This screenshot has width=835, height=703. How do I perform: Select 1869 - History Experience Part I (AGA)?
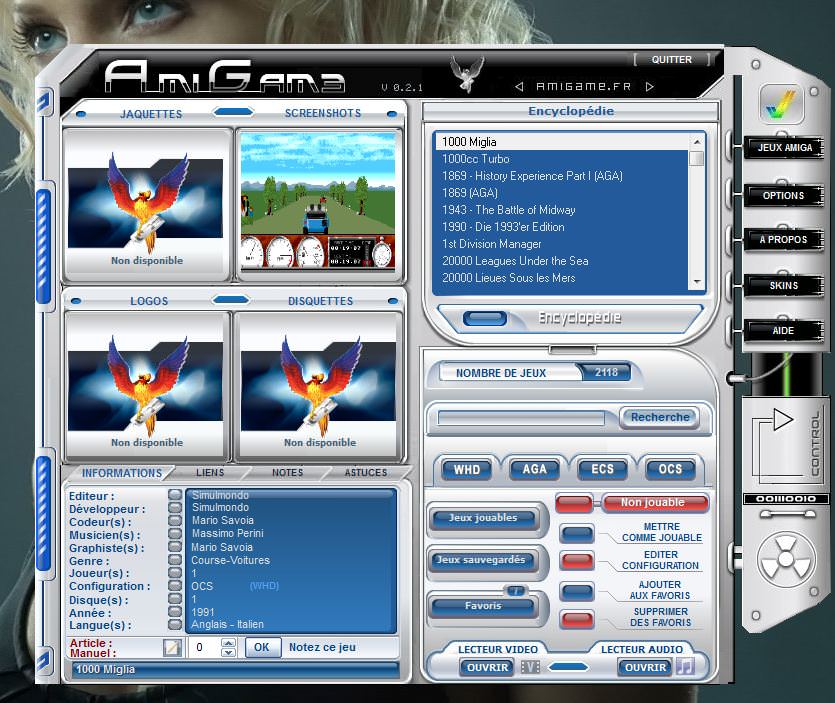(x=562, y=176)
